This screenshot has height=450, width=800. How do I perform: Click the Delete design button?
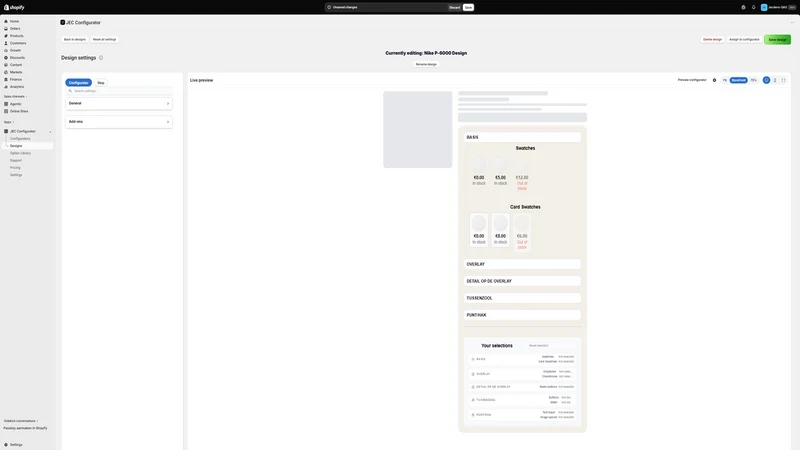[712, 39]
